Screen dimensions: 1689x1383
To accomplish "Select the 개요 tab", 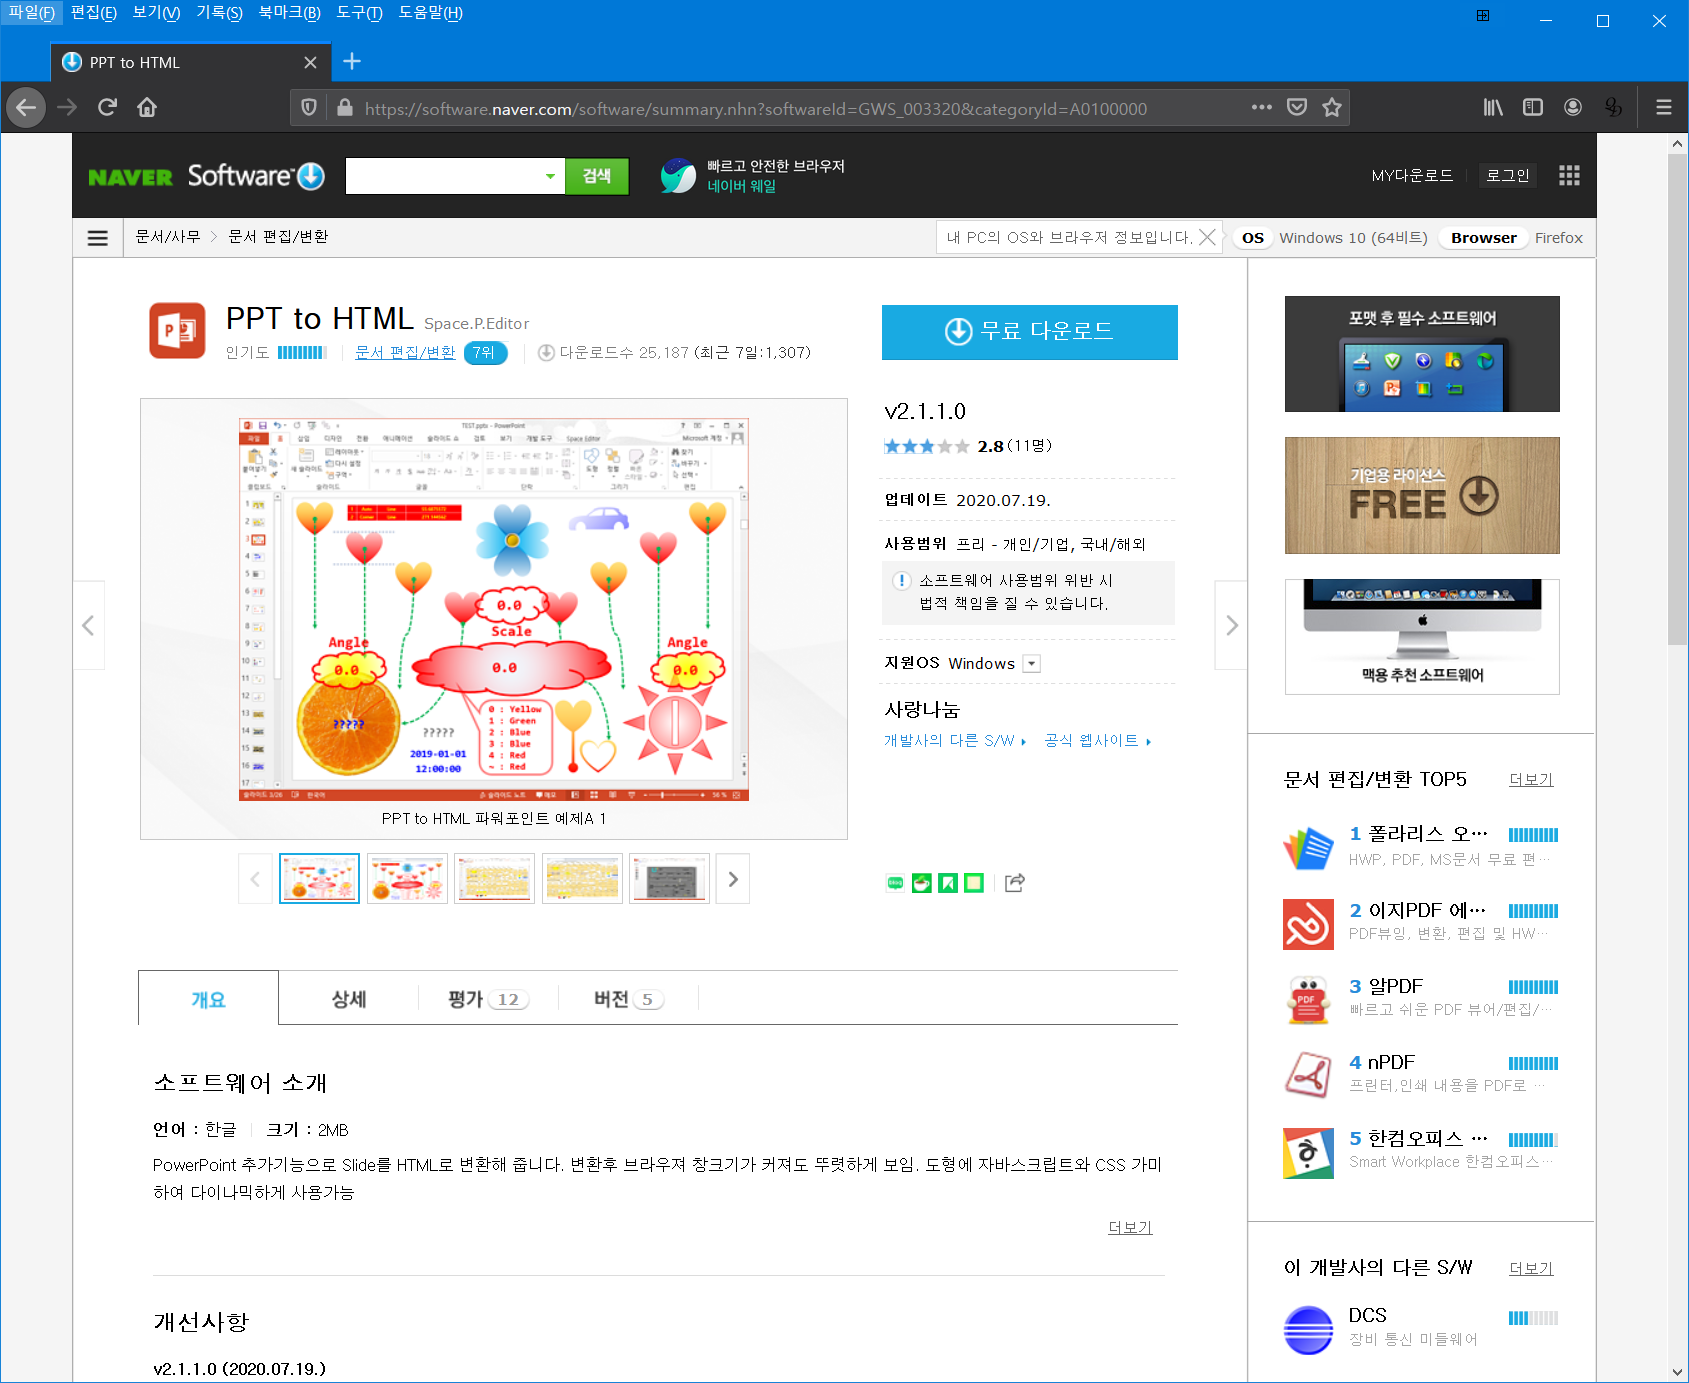I will coord(208,999).
